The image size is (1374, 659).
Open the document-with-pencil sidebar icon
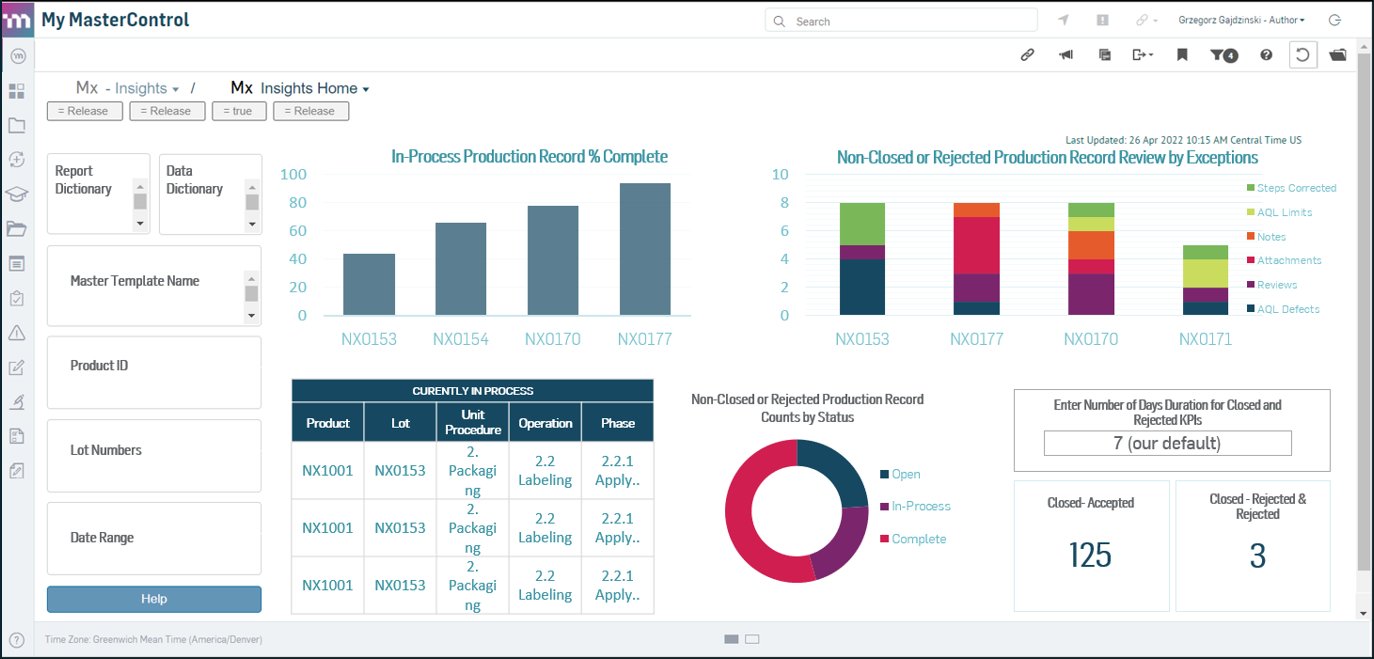17,471
